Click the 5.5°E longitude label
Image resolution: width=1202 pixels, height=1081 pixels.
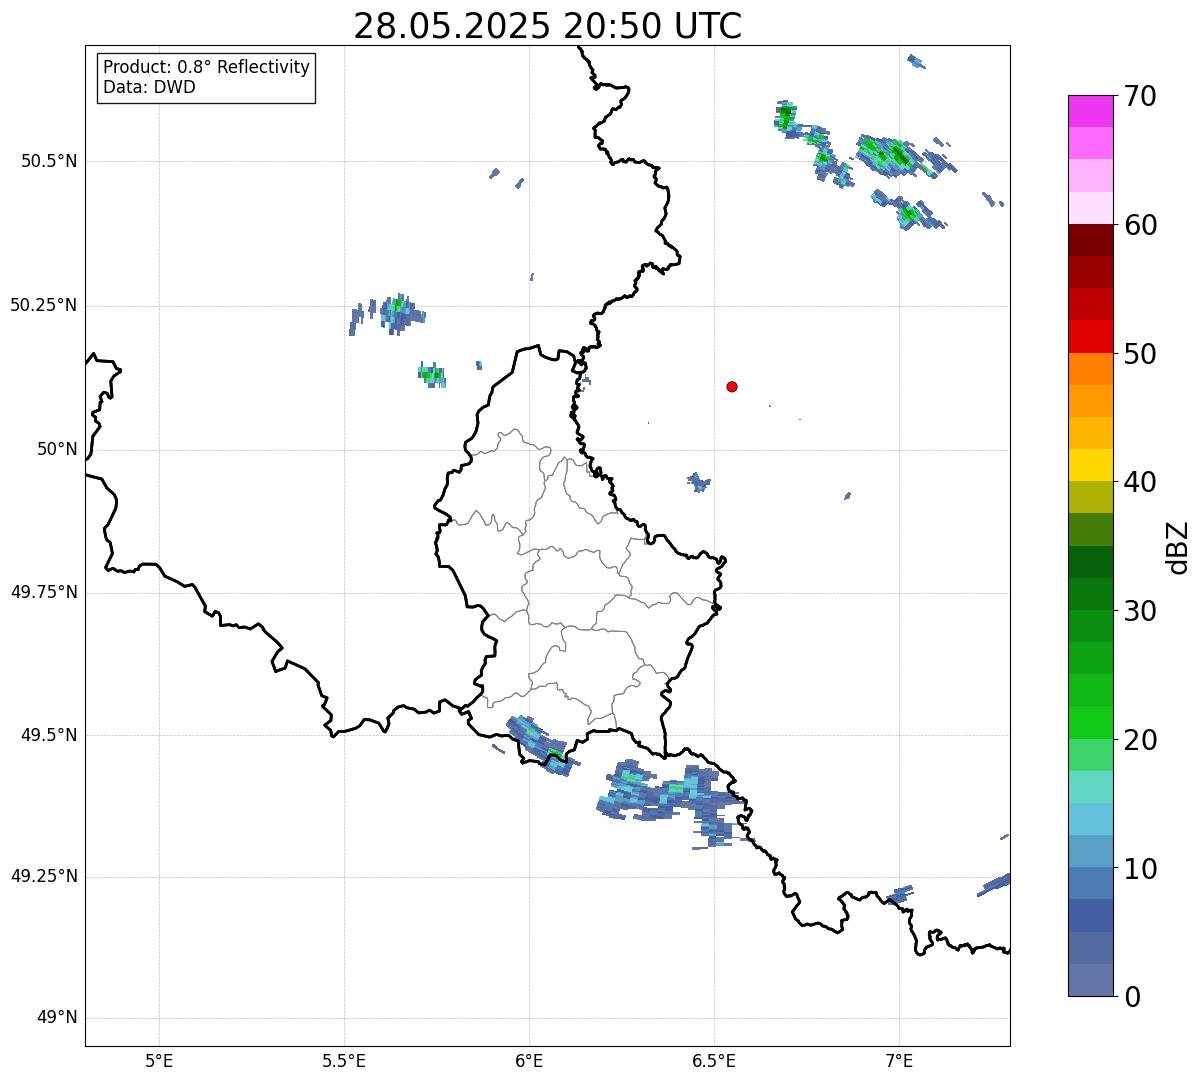[344, 1060]
